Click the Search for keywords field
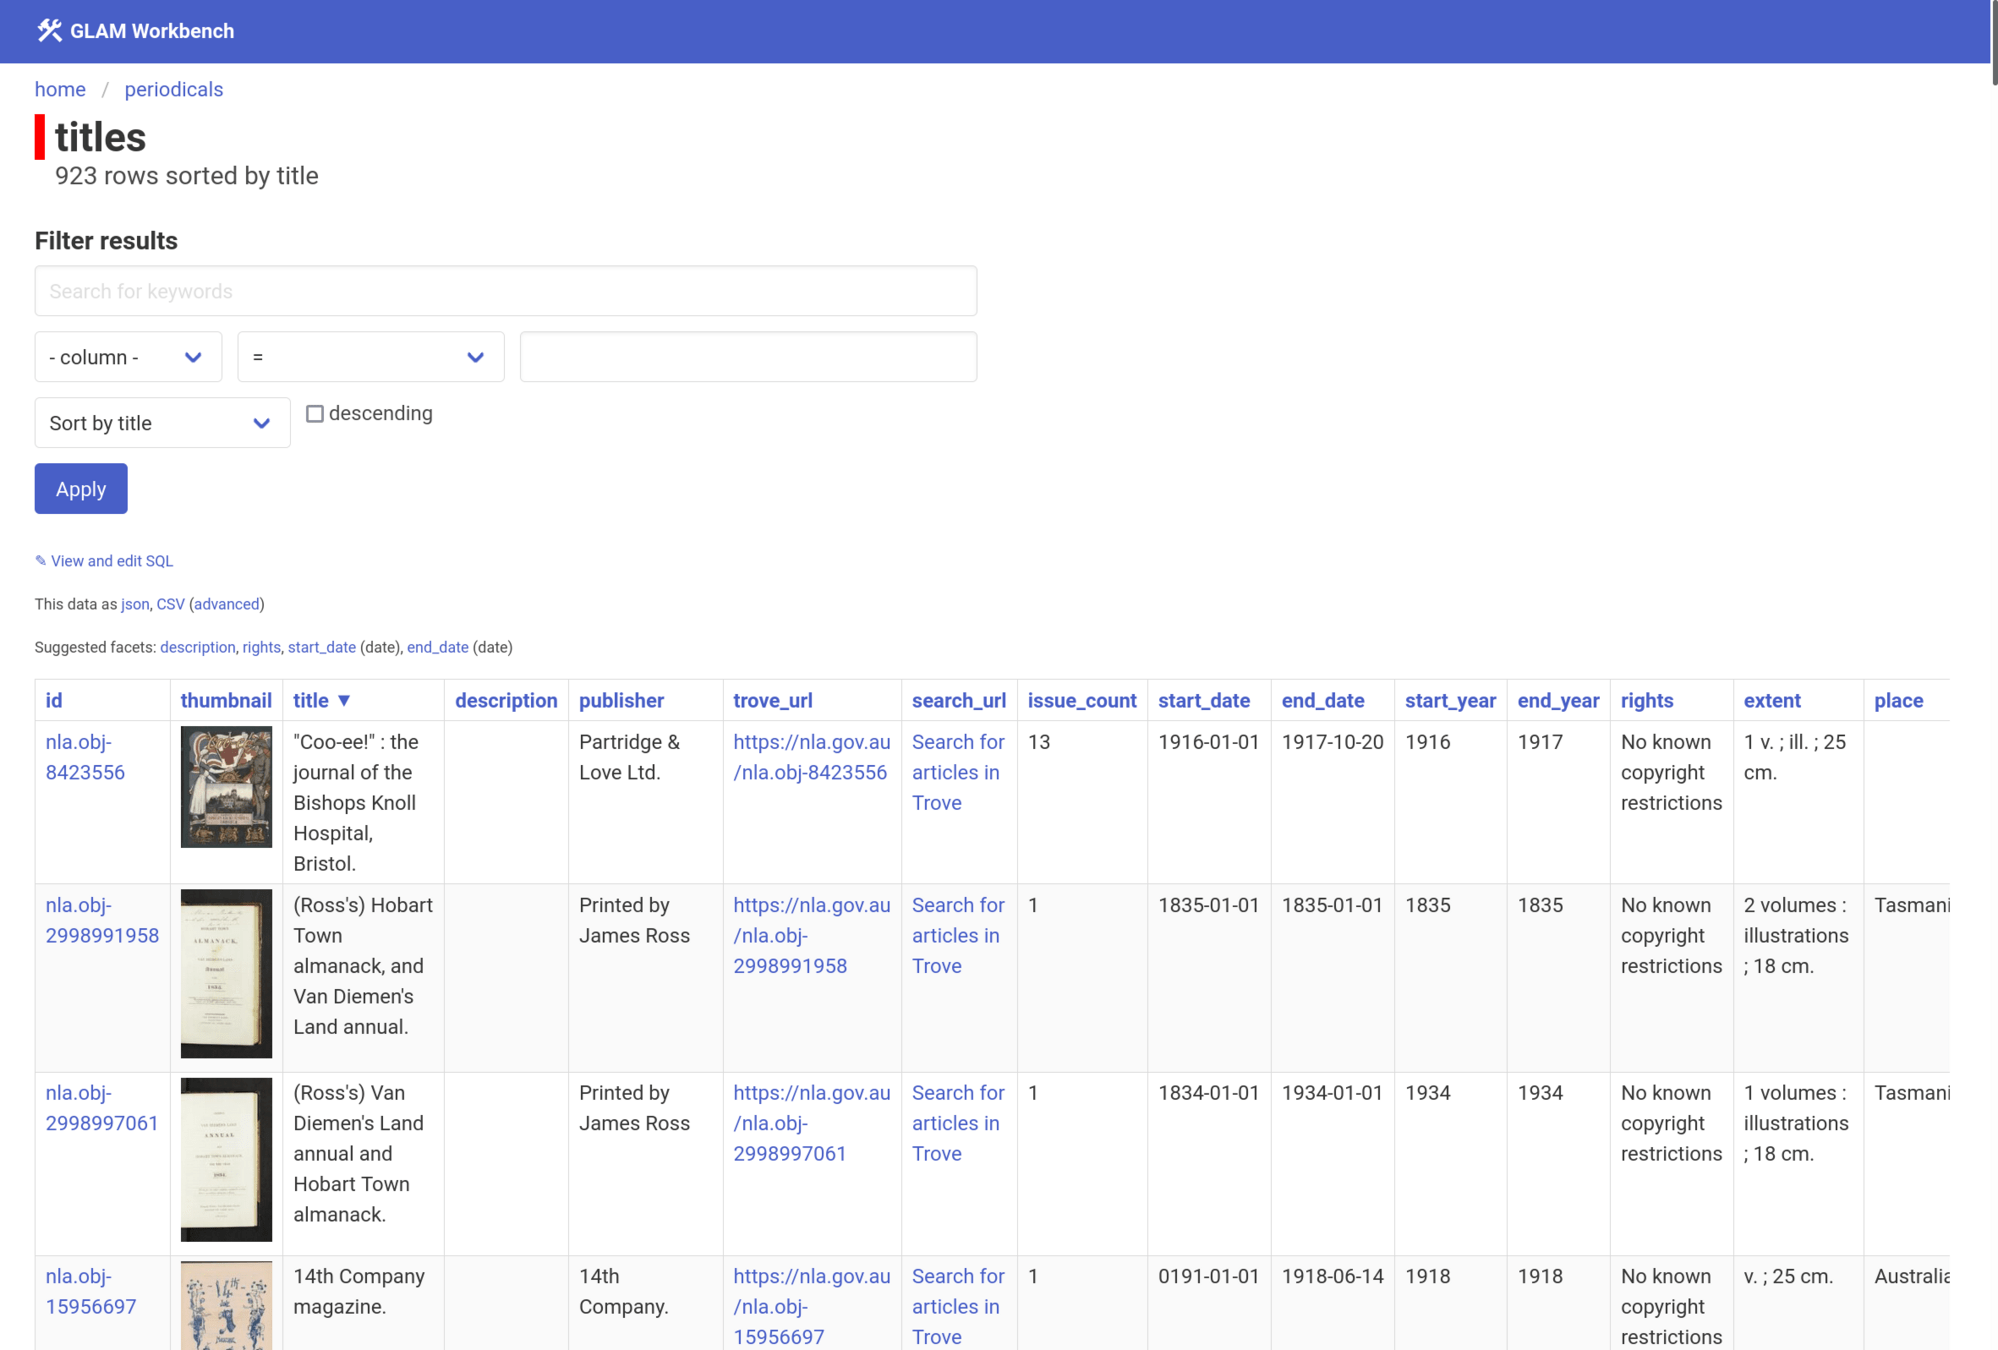This screenshot has height=1350, width=1998. (x=505, y=291)
